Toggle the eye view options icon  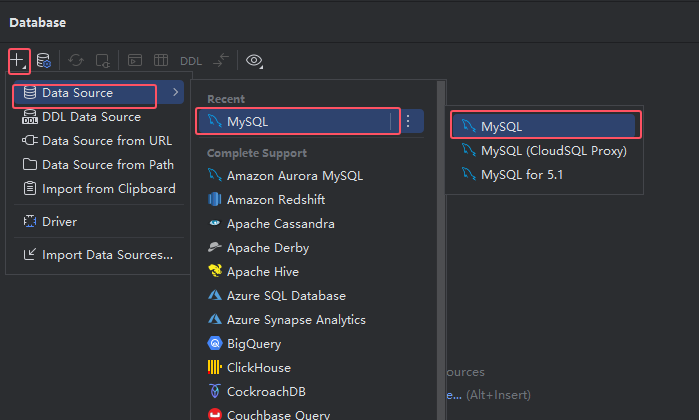(255, 61)
